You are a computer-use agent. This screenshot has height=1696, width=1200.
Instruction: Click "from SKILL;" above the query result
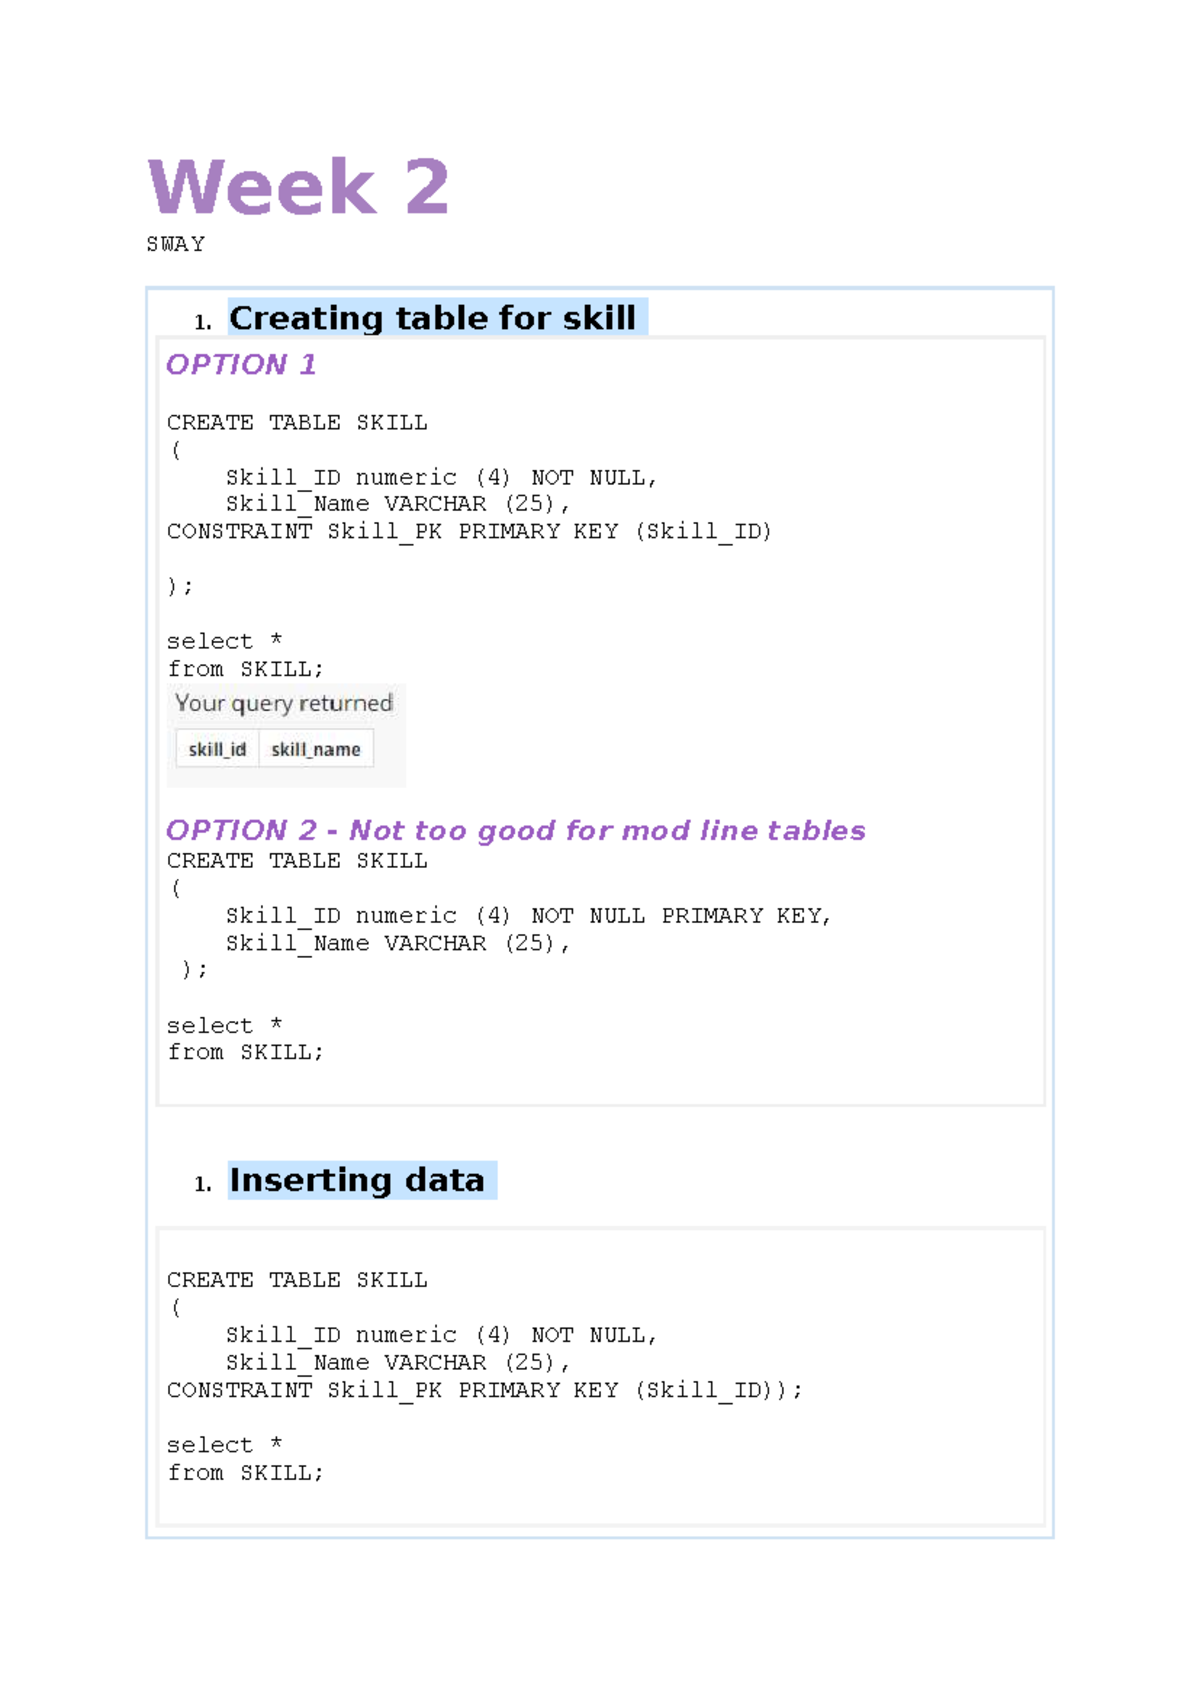pos(245,669)
